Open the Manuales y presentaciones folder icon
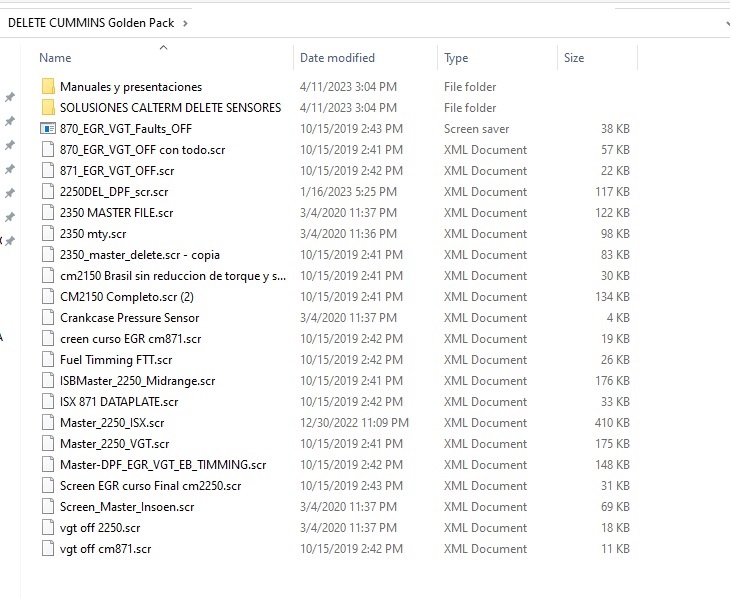This screenshot has width=730, height=598. pyautogui.click(x=48, y=87)
